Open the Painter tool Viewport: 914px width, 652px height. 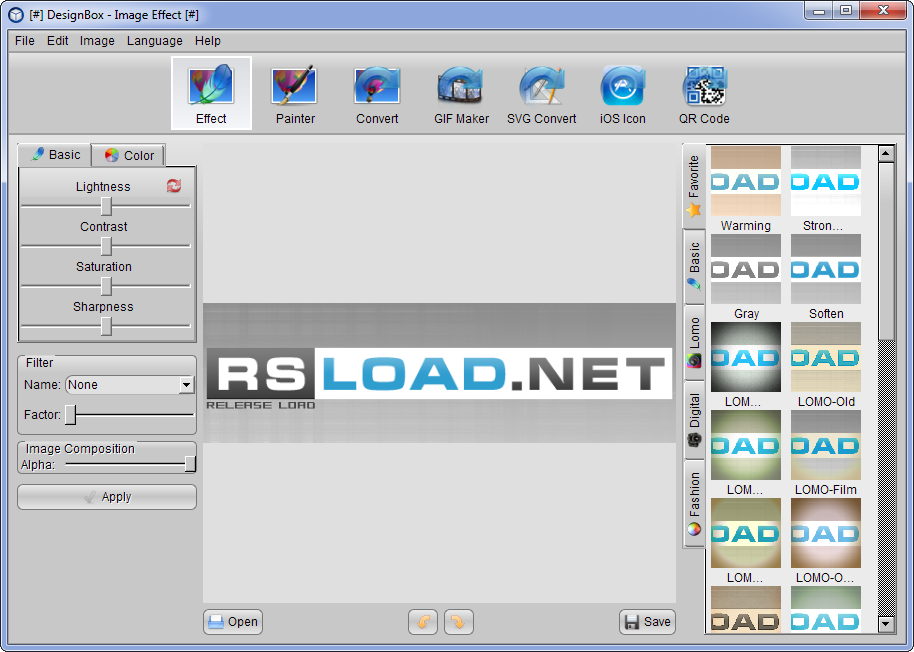click(x=295, y=93)
